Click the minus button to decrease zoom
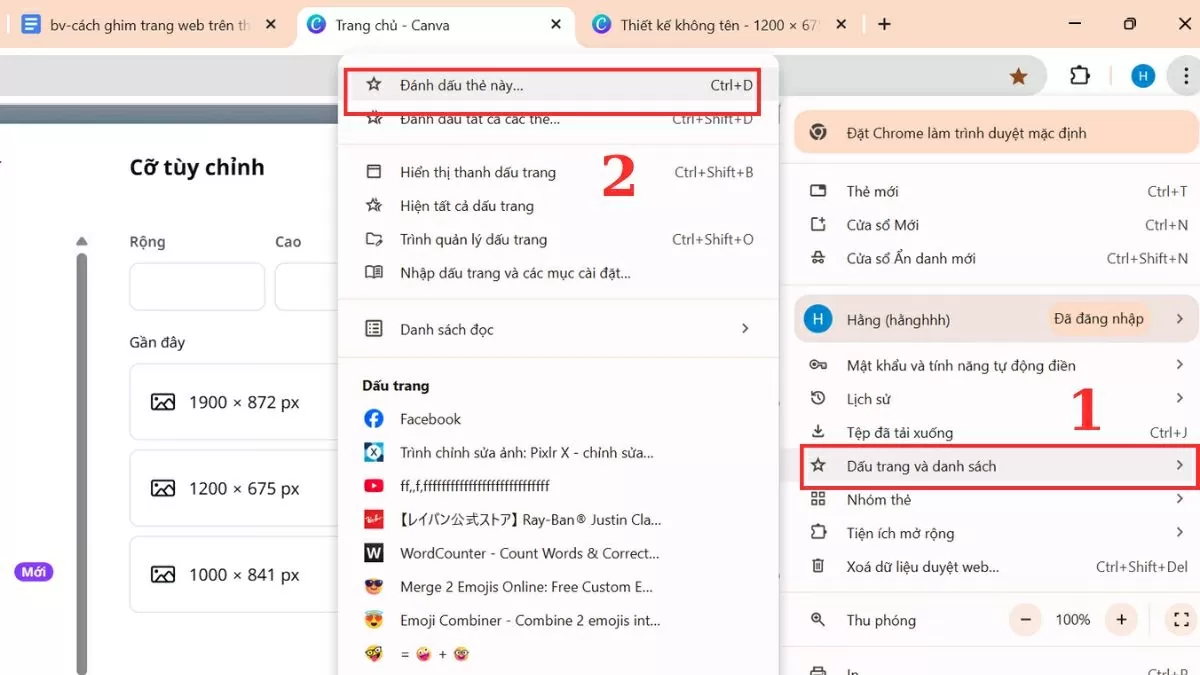 [1025, 620]
